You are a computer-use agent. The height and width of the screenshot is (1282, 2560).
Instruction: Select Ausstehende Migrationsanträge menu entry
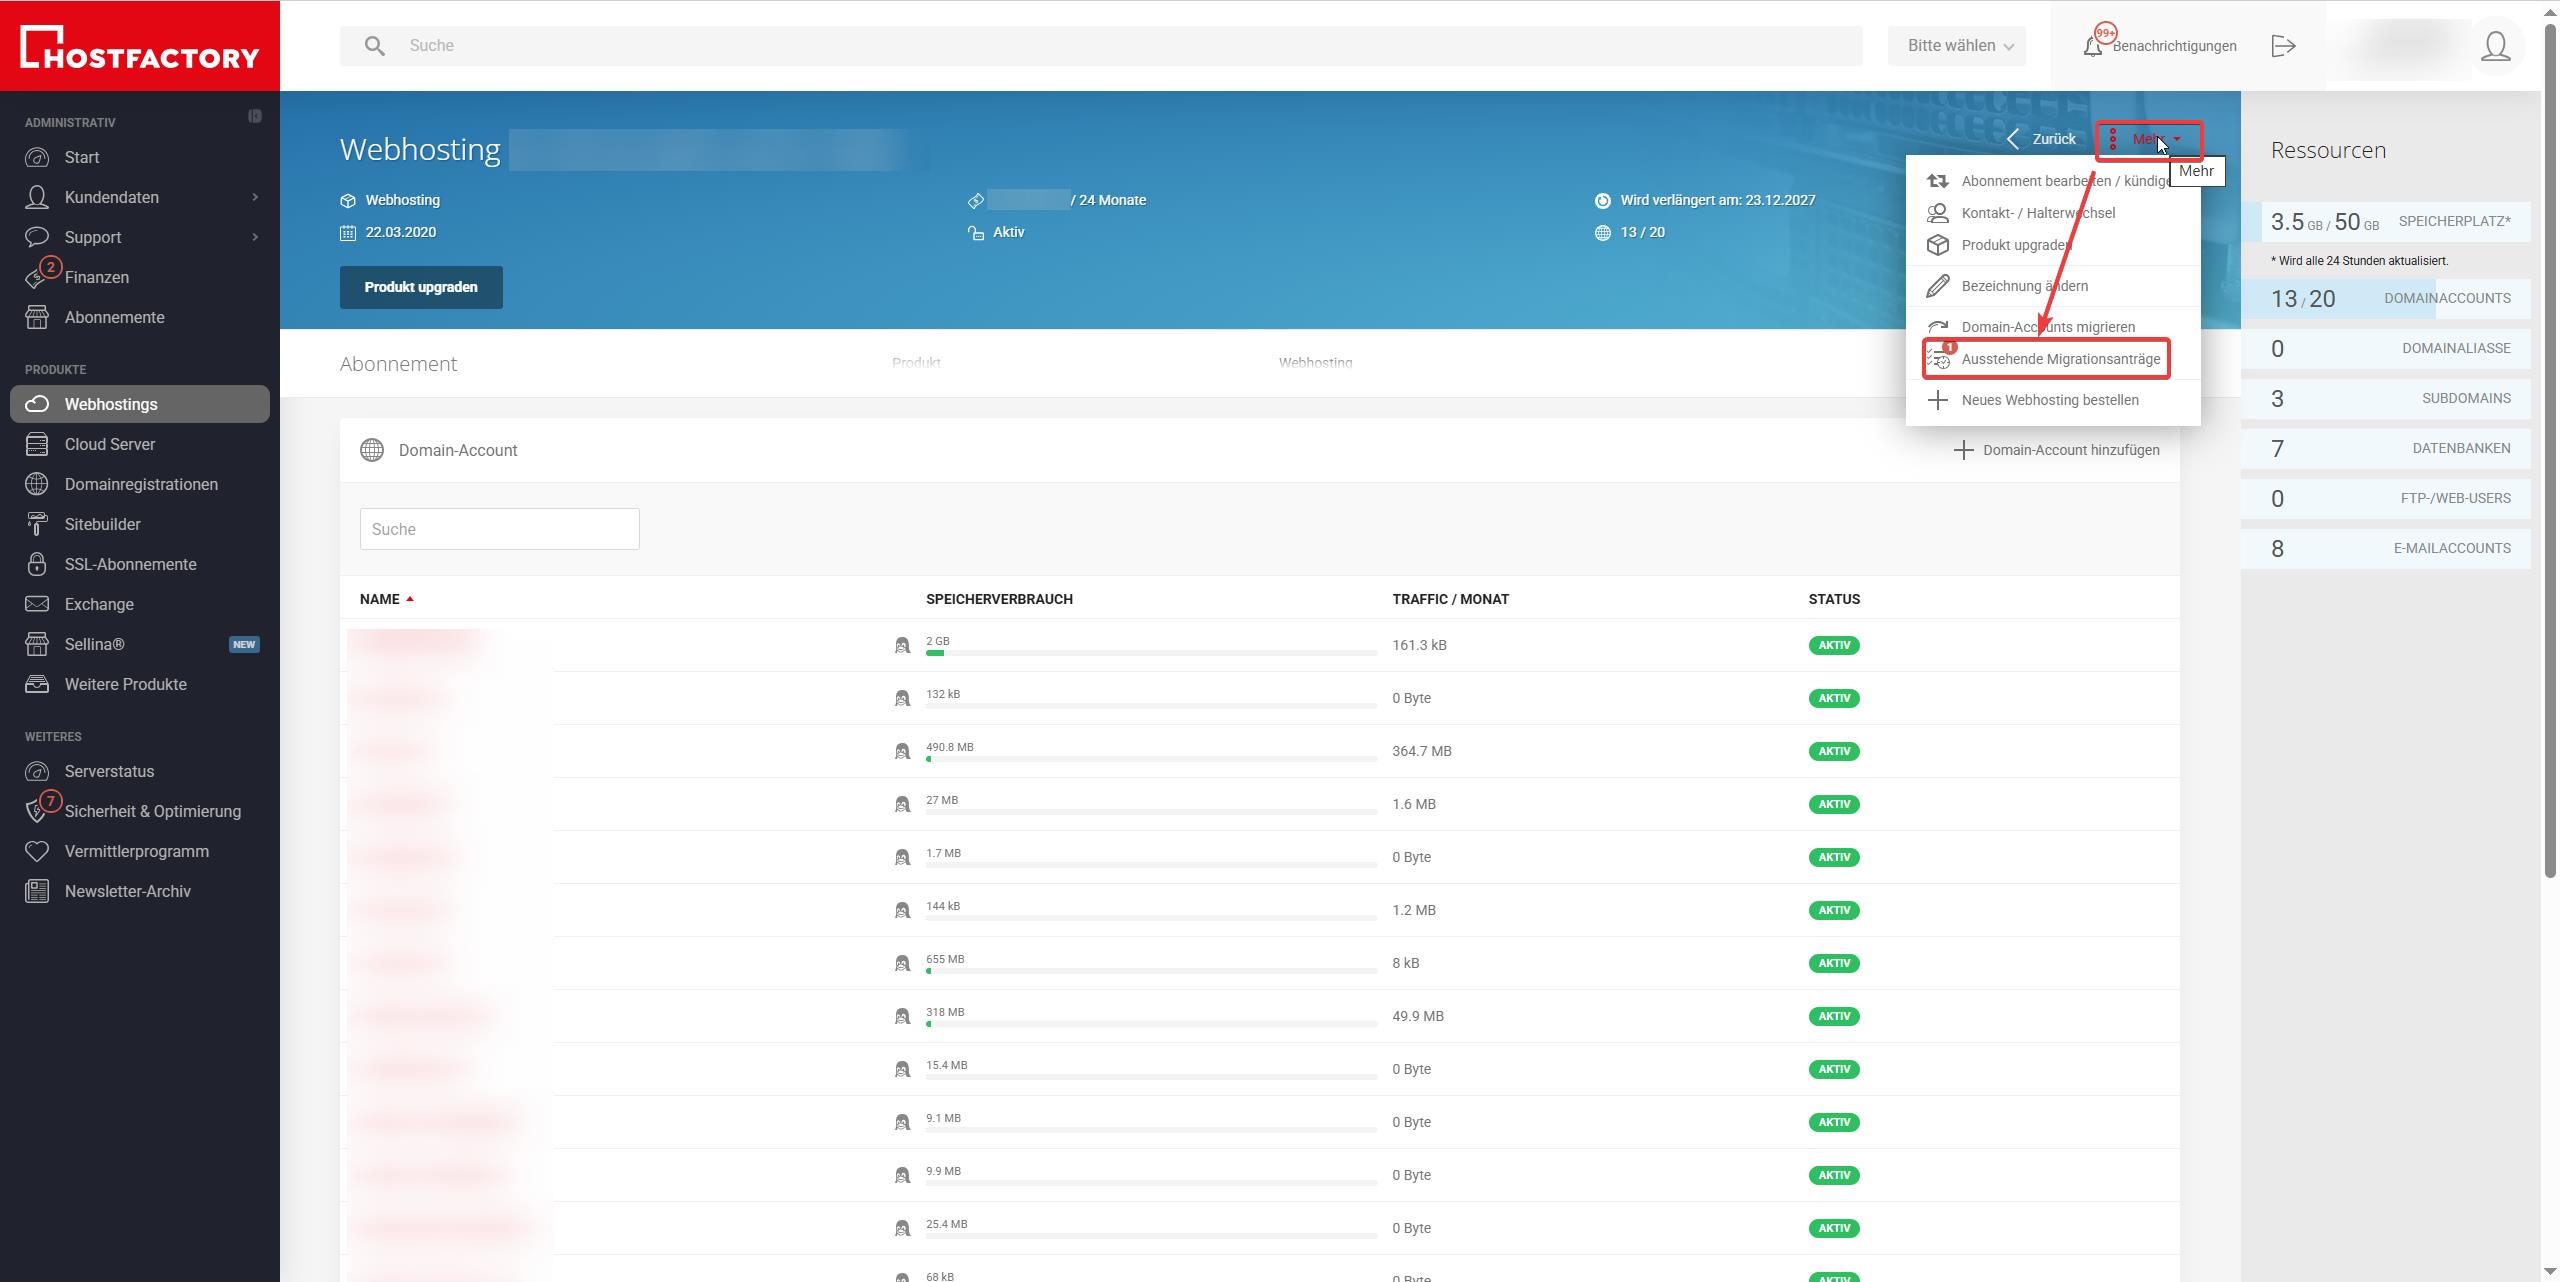point(2059,359)
